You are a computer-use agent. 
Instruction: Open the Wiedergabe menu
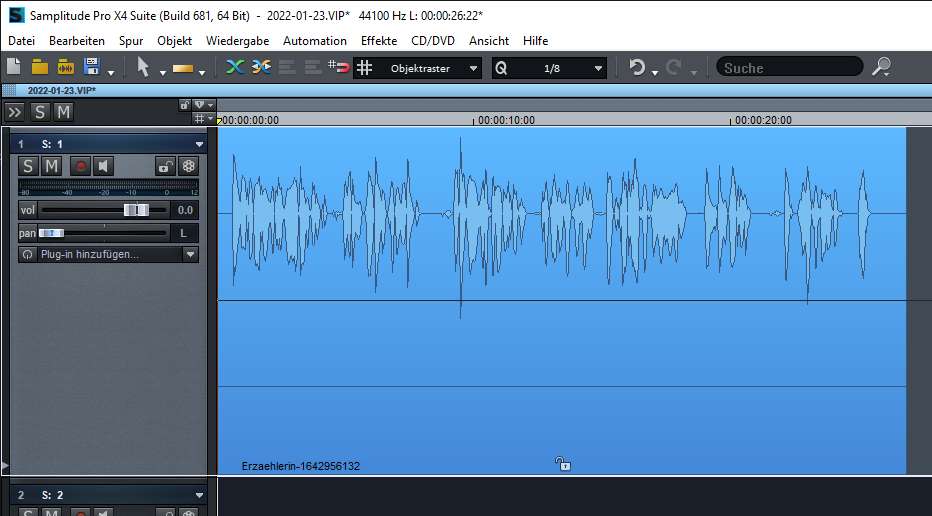click(x=237, y=41)
